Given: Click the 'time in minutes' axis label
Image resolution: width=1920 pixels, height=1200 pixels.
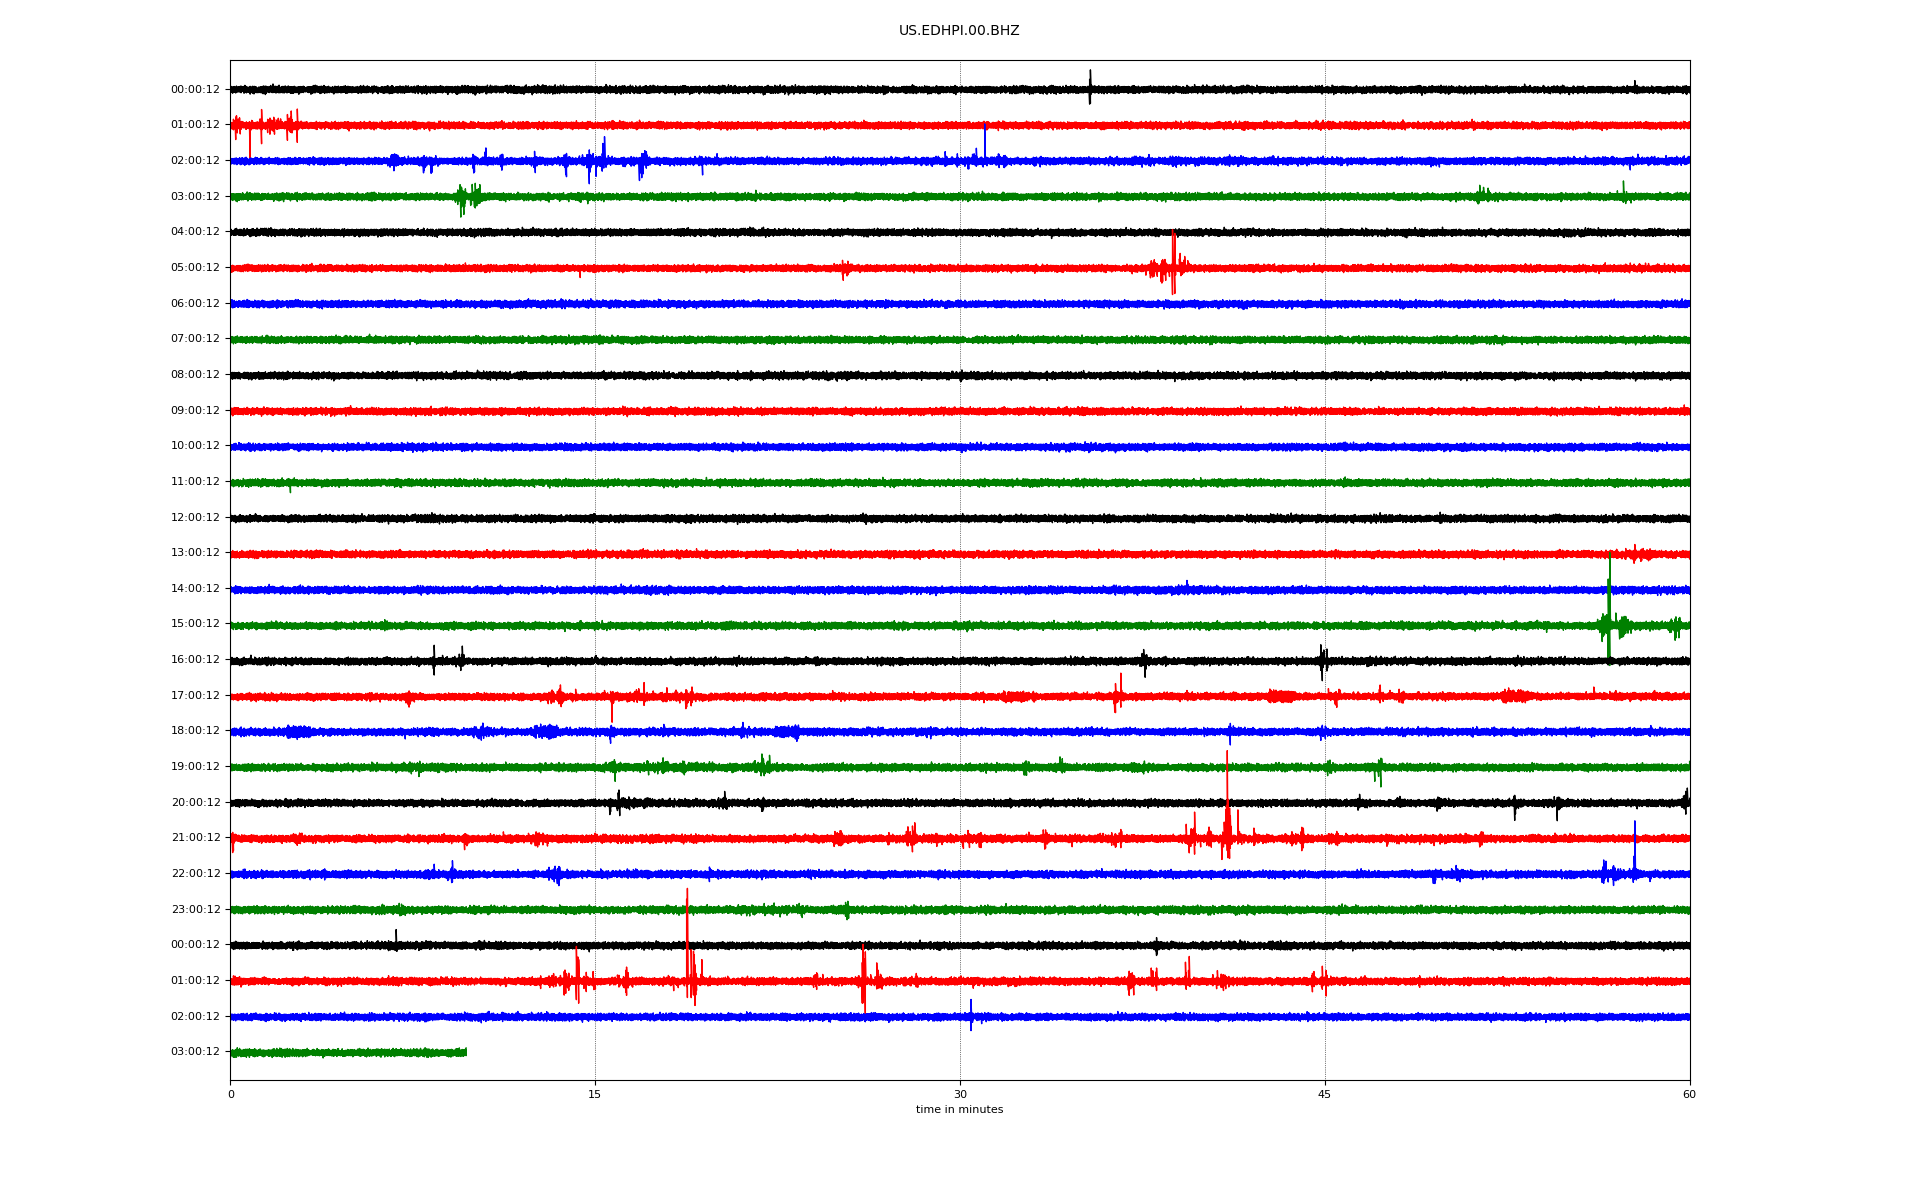Looking at the screenshot, I should (x=958, y=1110).
